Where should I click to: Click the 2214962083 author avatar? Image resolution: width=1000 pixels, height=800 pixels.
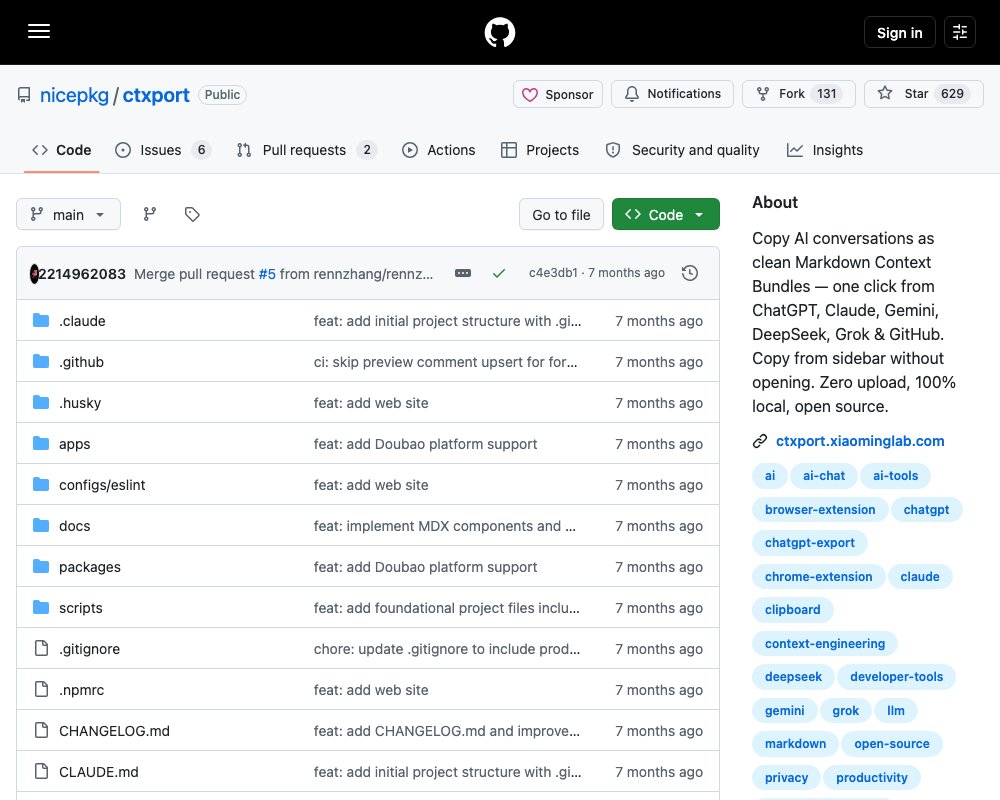[x=34, y=274]
